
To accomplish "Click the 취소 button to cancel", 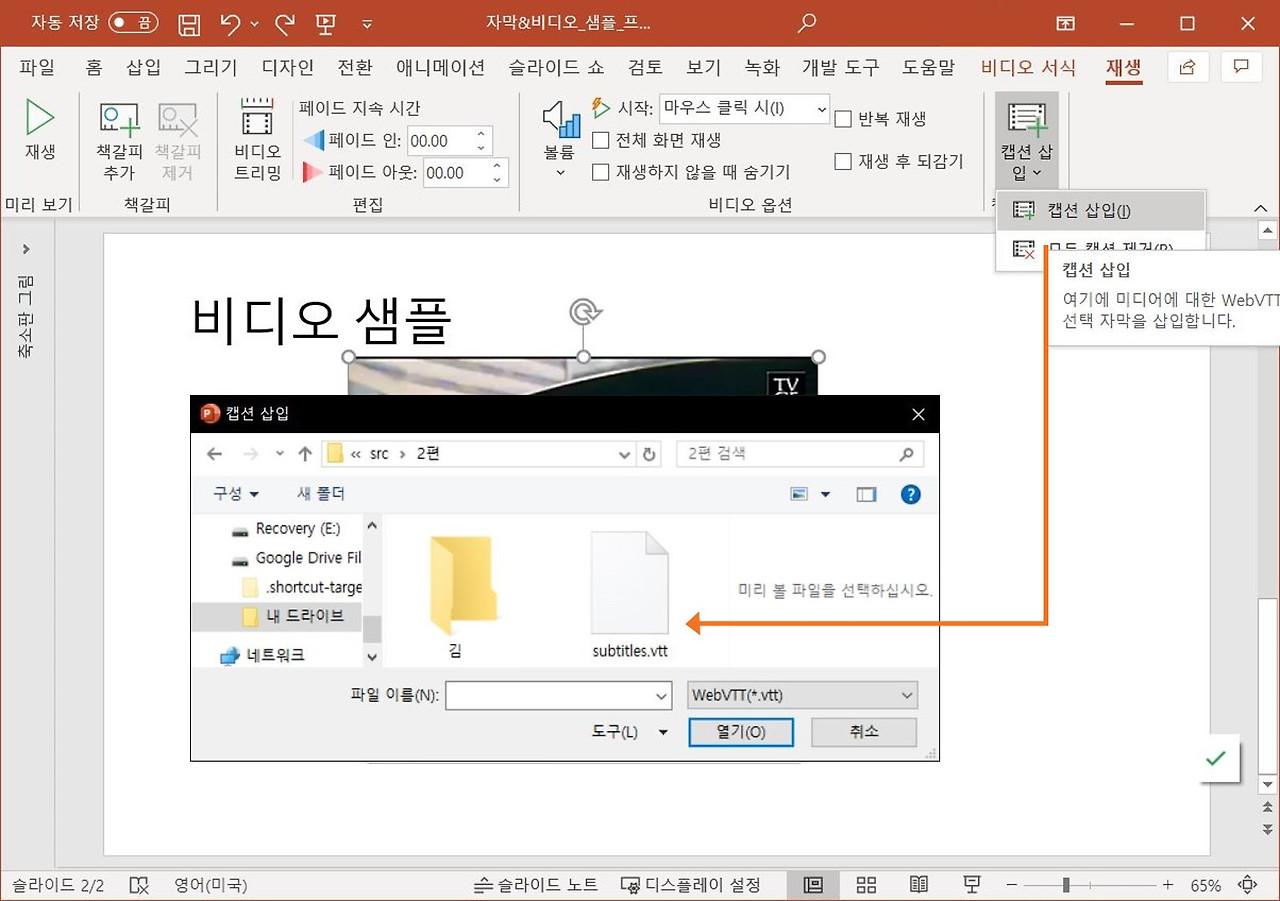I will click(x=863, y=731).
